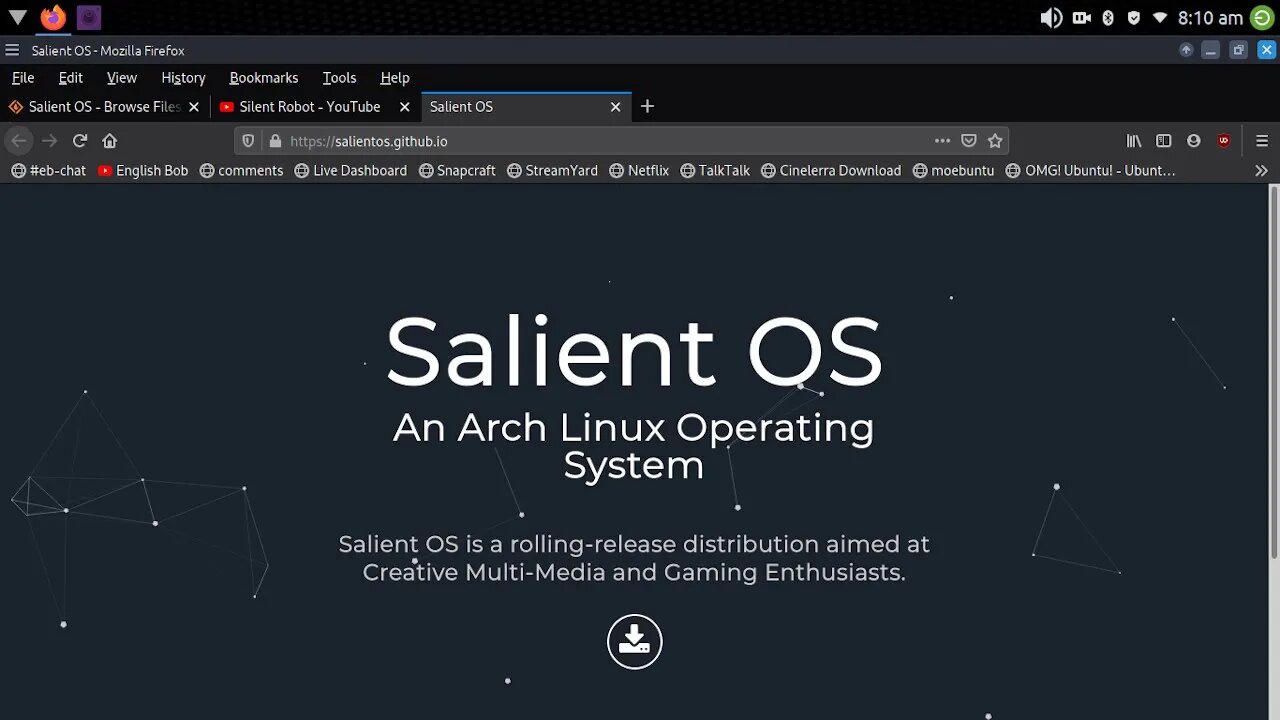
Task: Open the History menu
Action: (x=183, y=78)
